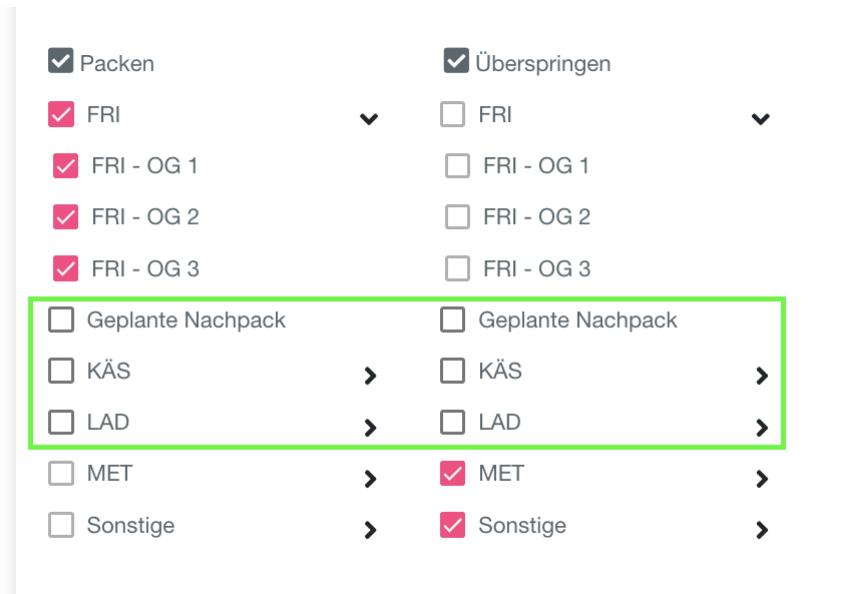The width and height of the screenshot is (842, 594).
Task: Uncheck MET in the Überspringen column
Action: (x=453, y=473)
